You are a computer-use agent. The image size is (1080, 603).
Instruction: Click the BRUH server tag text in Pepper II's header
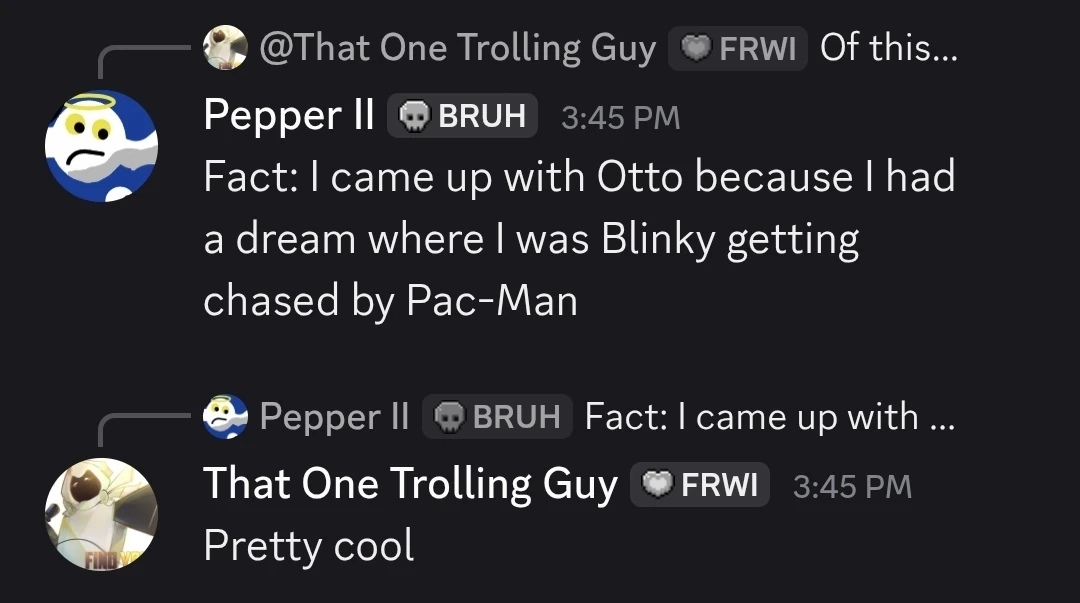[481, 116]
